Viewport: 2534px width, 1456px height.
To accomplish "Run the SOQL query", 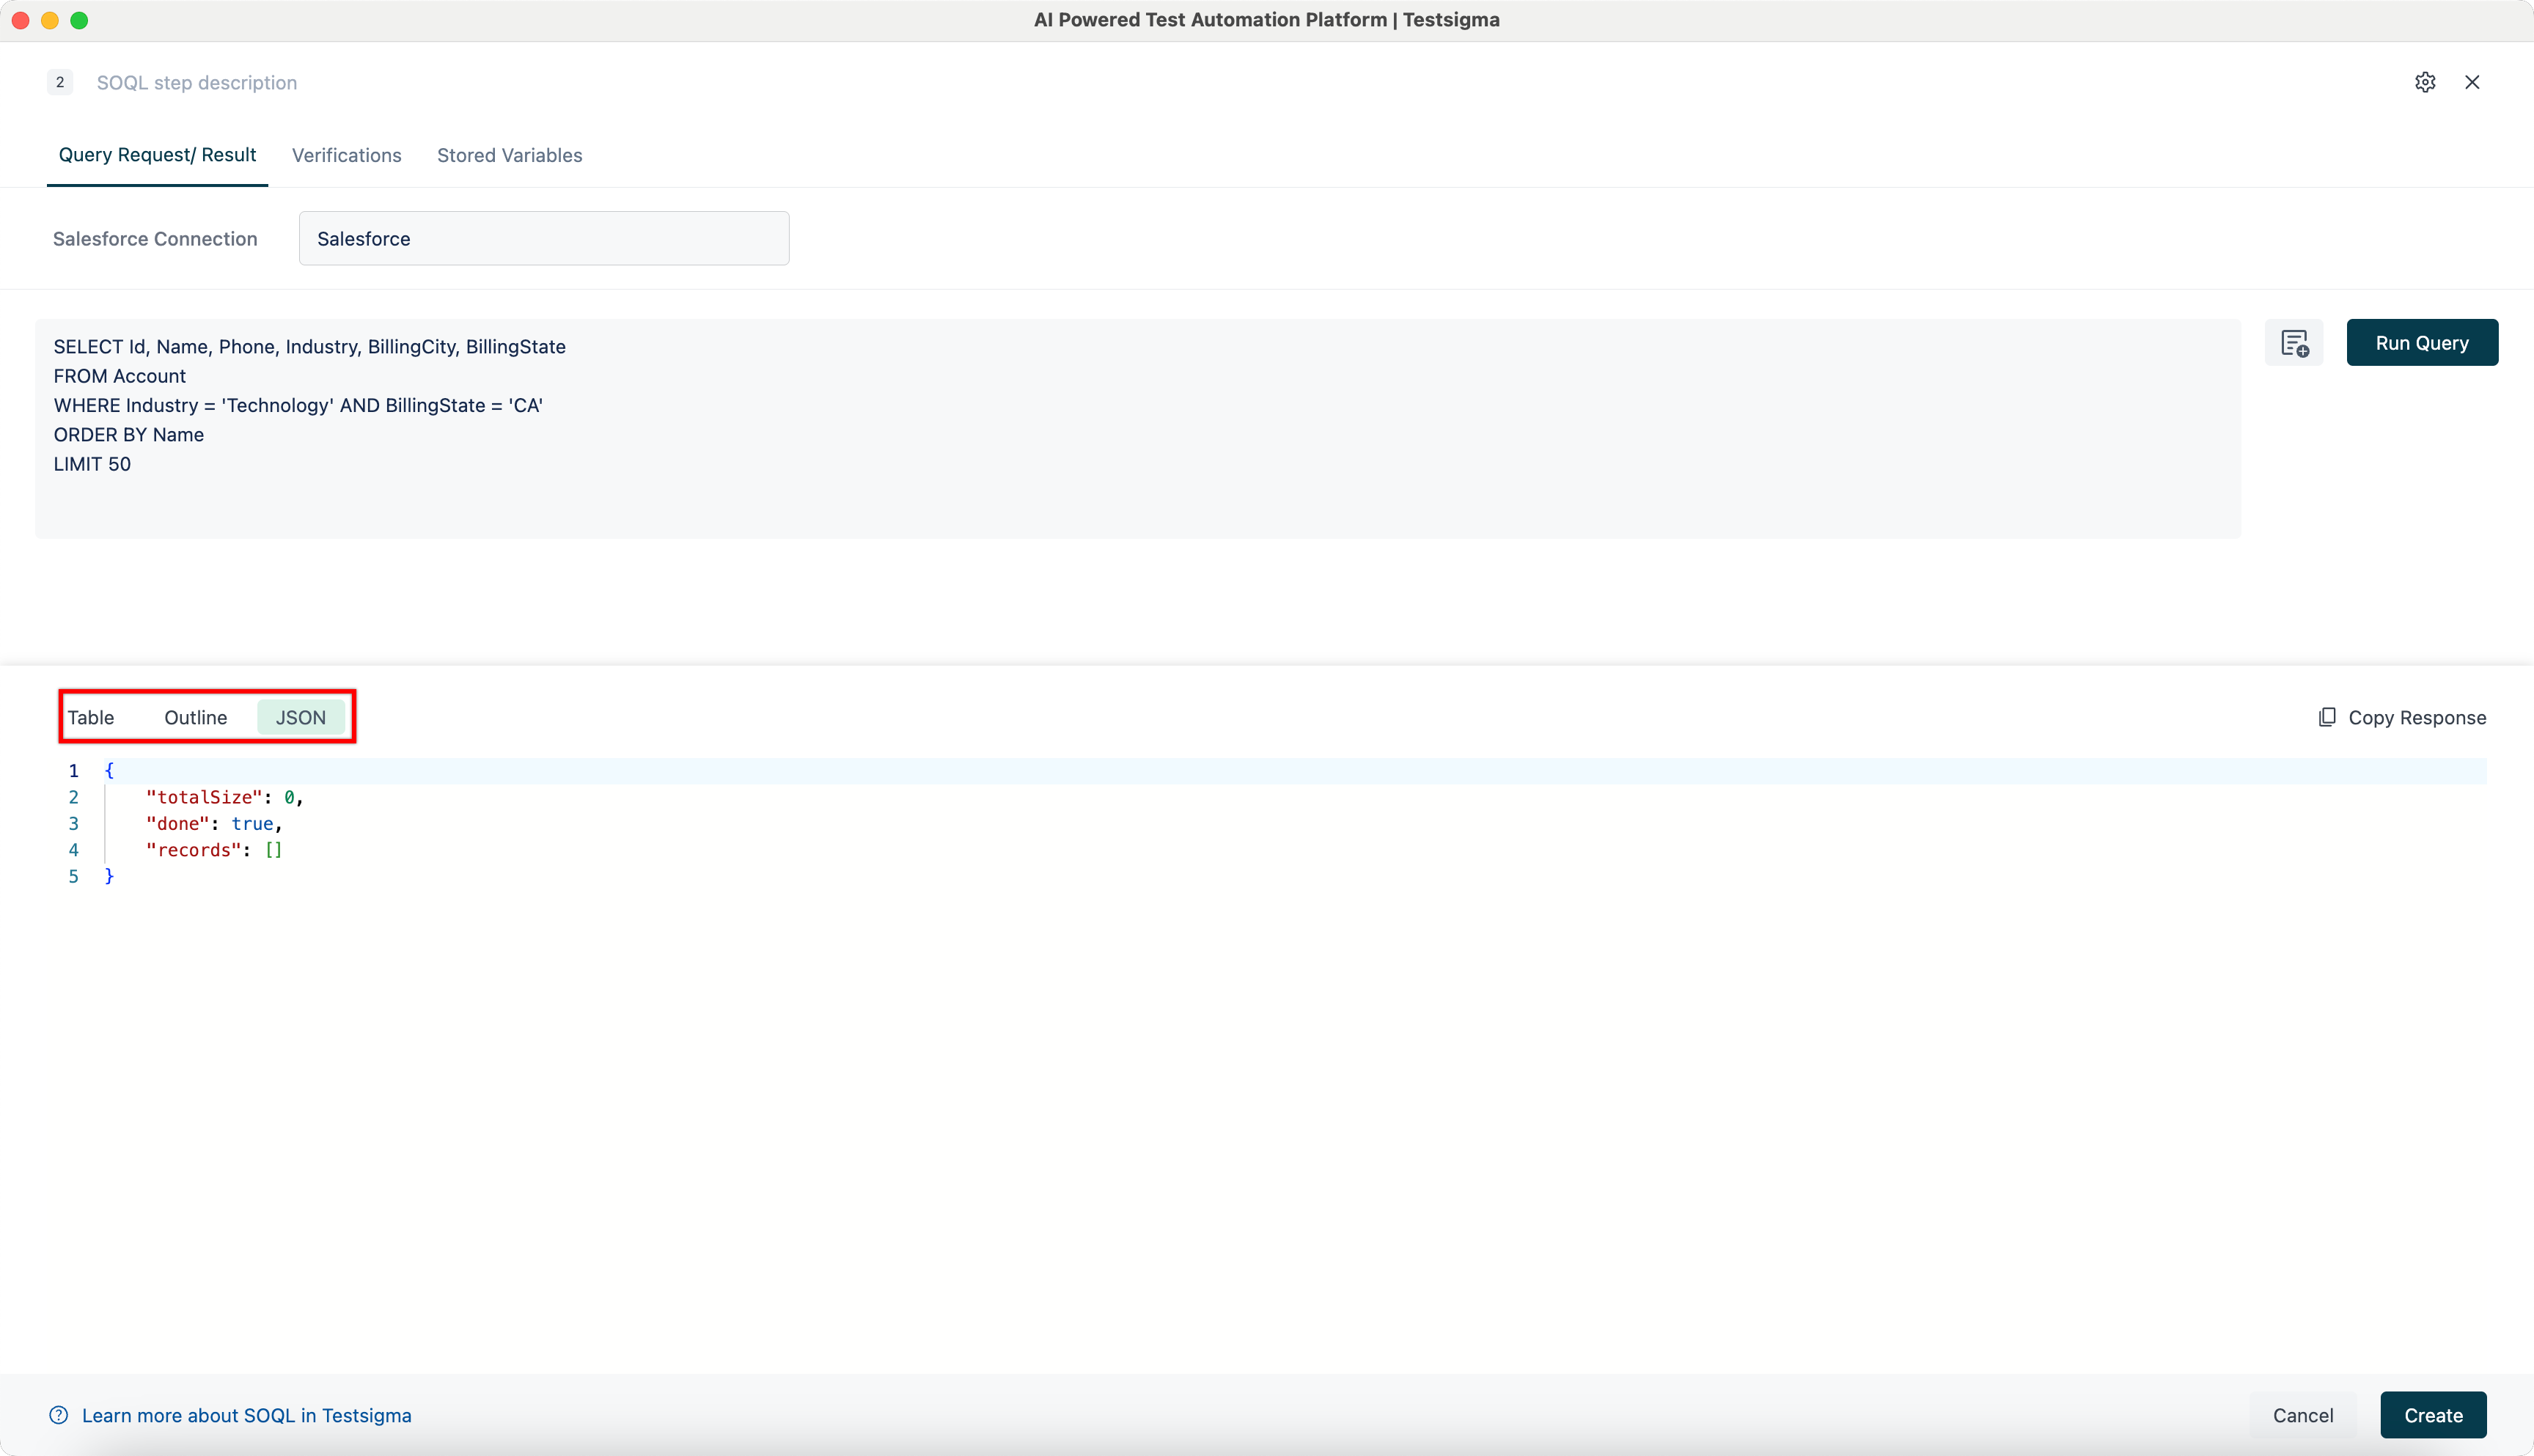I will [2422, 342].
